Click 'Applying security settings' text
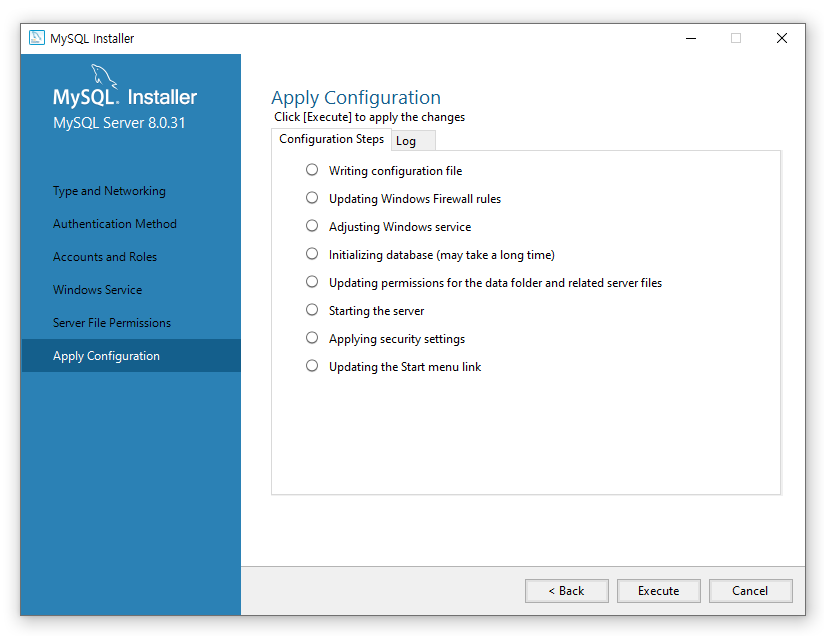 397,339
